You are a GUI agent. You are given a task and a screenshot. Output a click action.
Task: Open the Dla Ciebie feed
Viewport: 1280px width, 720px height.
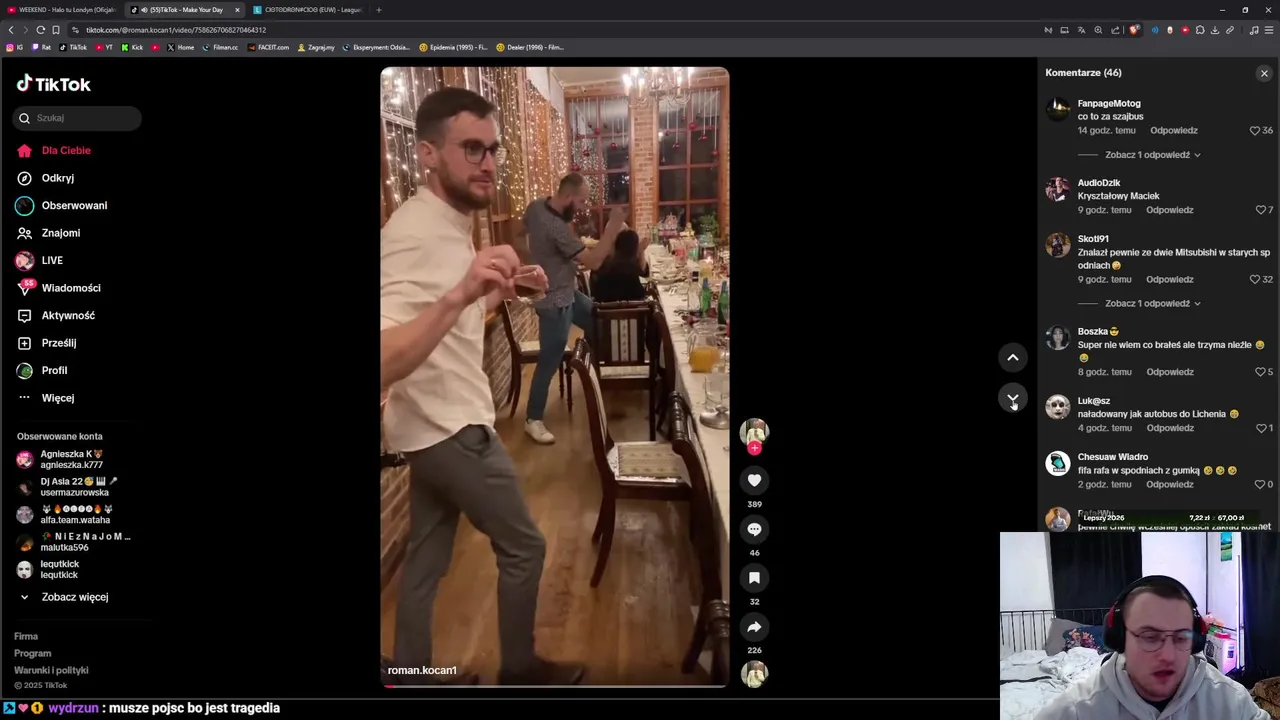[x=66, y=150]
